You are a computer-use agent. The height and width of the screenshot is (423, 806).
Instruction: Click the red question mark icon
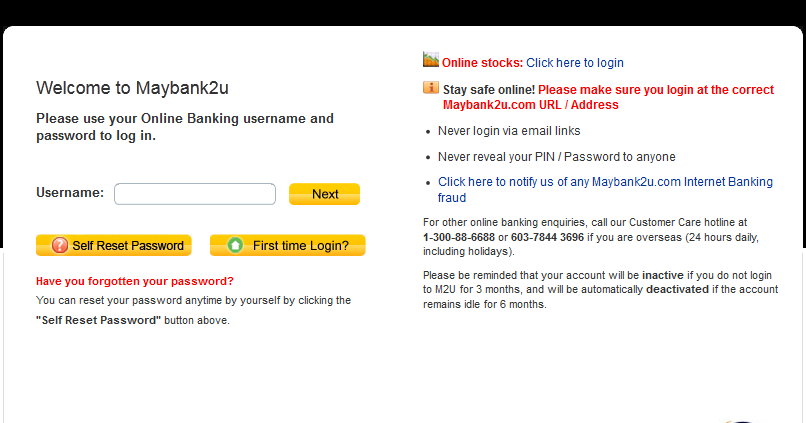[x=60, y=245]
